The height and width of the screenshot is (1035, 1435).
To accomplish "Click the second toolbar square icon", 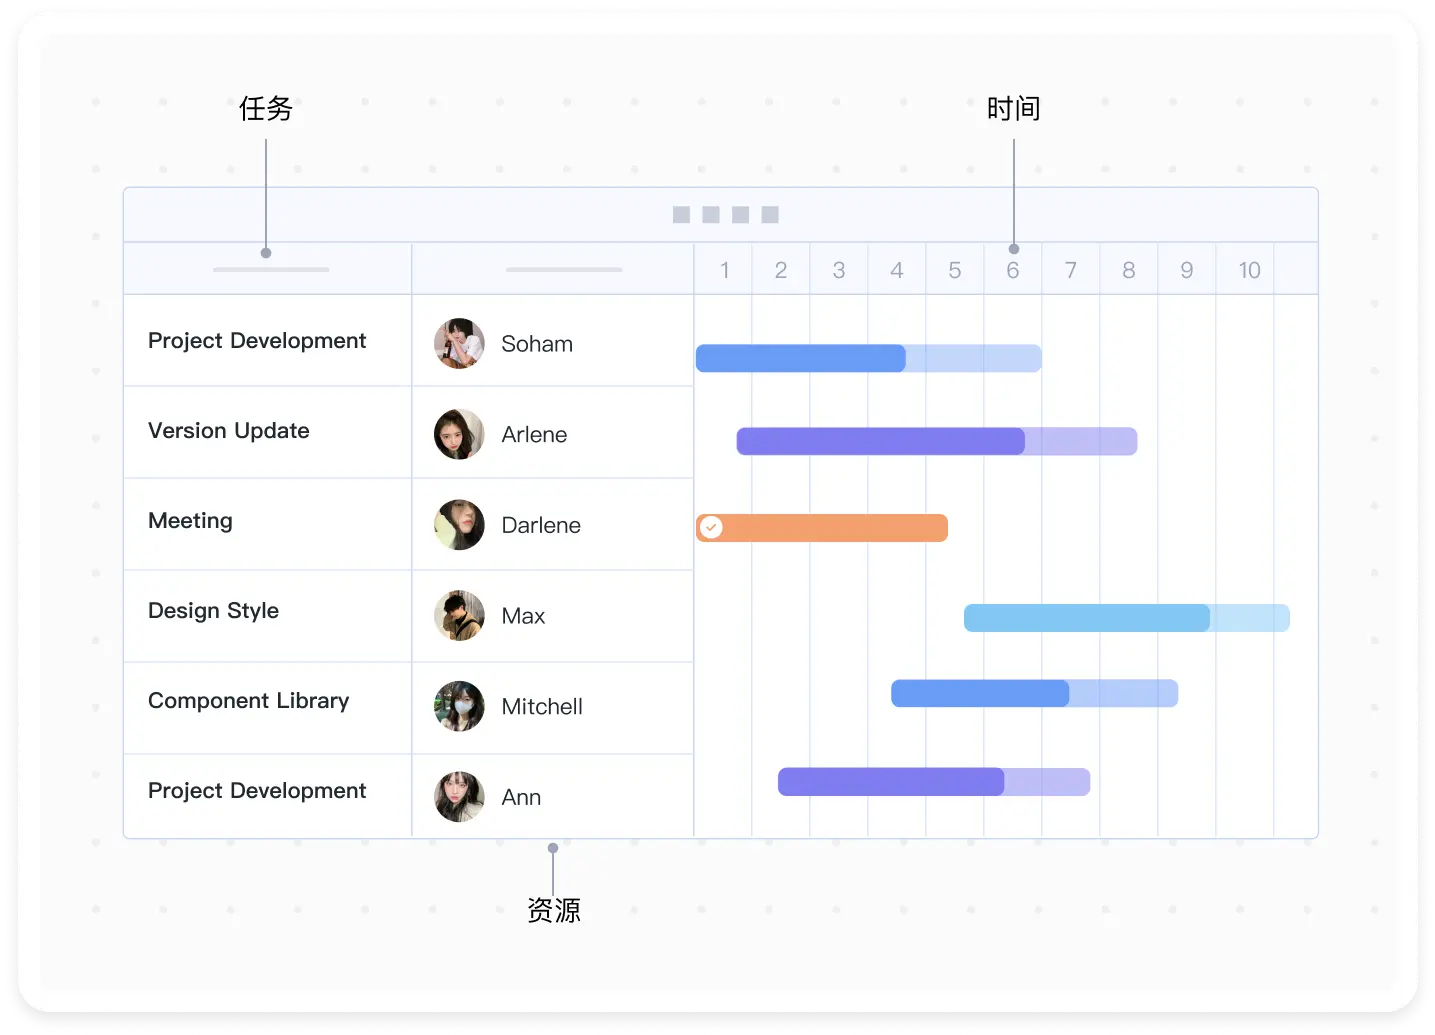I will coord(711,213).
